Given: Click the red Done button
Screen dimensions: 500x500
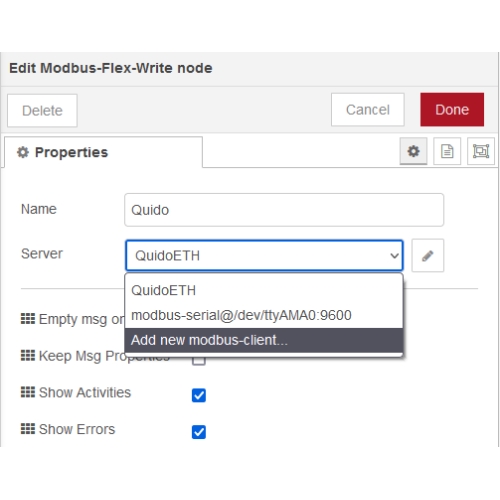Looking at the screenshot, I should pyautogui.click(x=452, y=109).
